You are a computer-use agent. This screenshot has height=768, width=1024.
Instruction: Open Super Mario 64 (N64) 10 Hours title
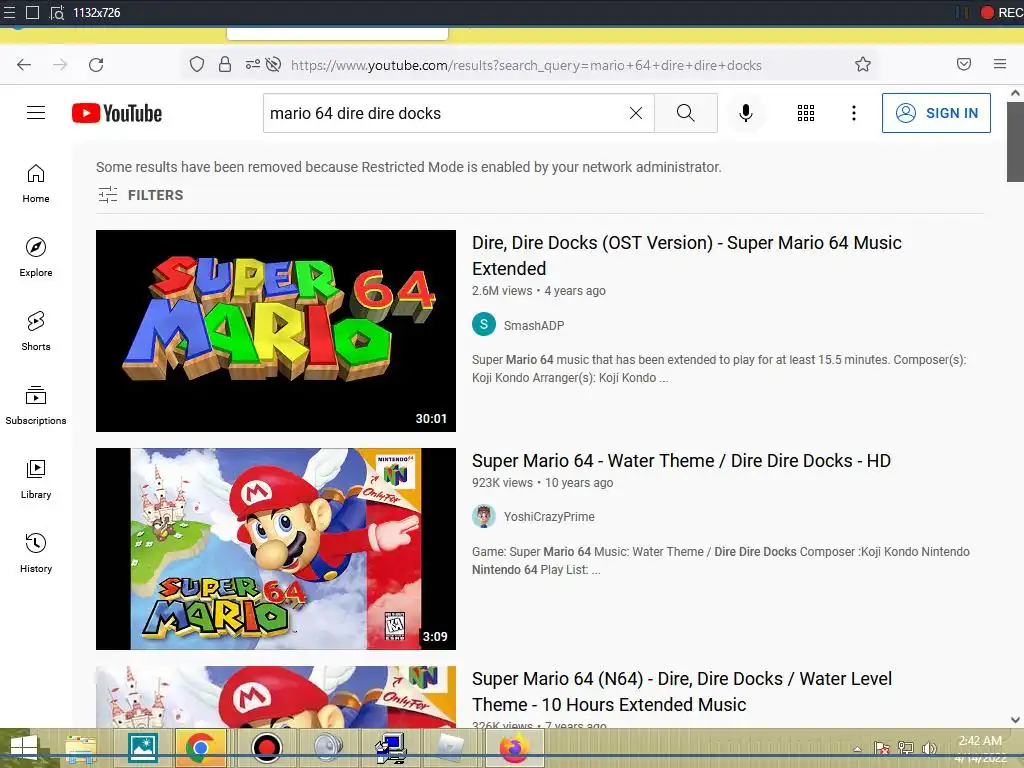coord(682,692)
